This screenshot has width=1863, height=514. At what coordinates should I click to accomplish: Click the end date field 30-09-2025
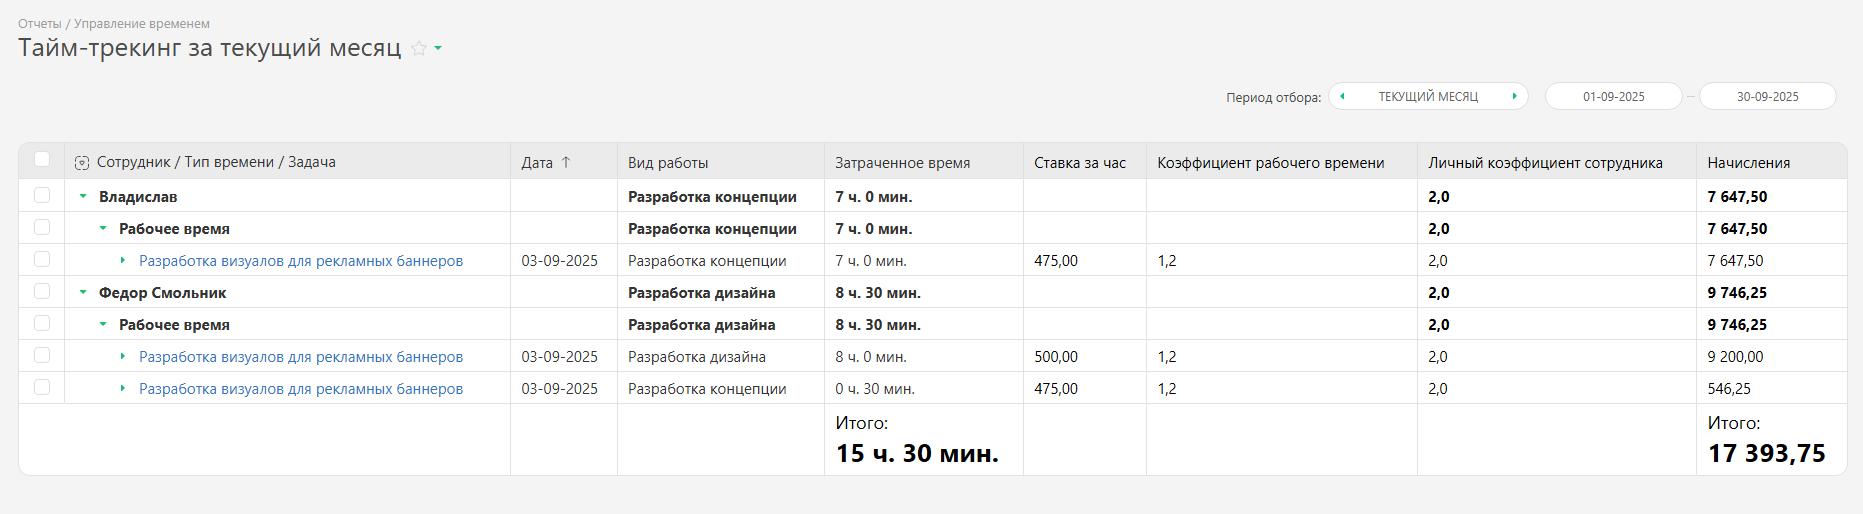coord(1767,97)
